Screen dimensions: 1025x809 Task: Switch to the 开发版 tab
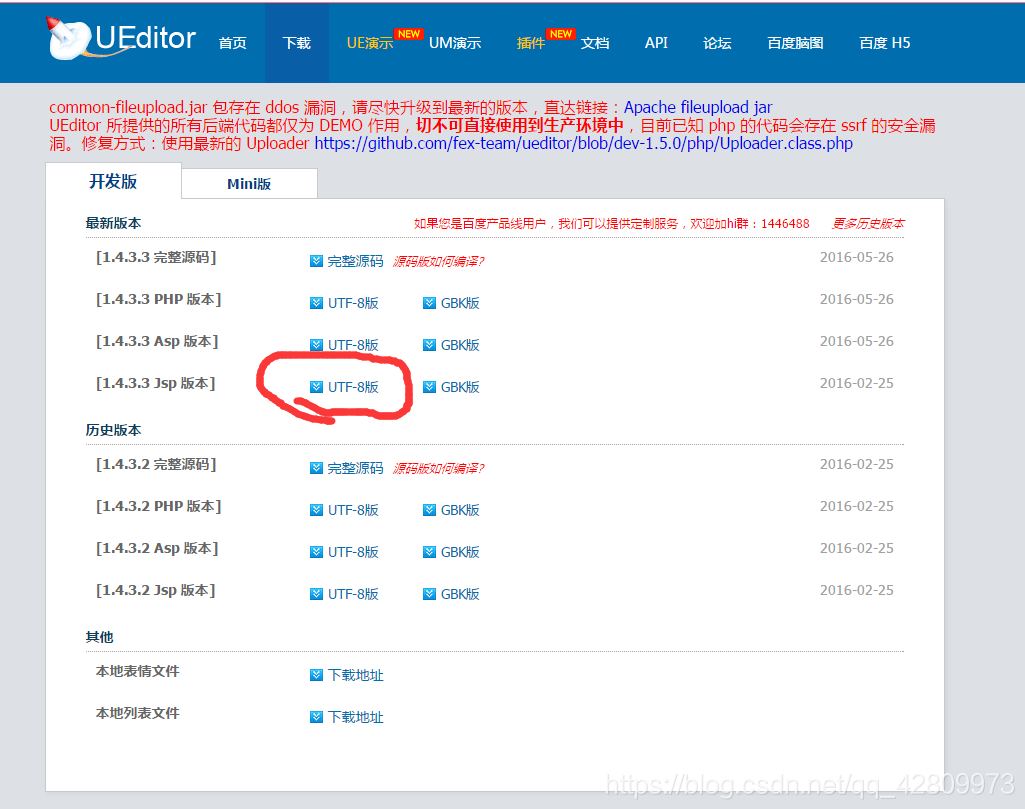(113, 181)
